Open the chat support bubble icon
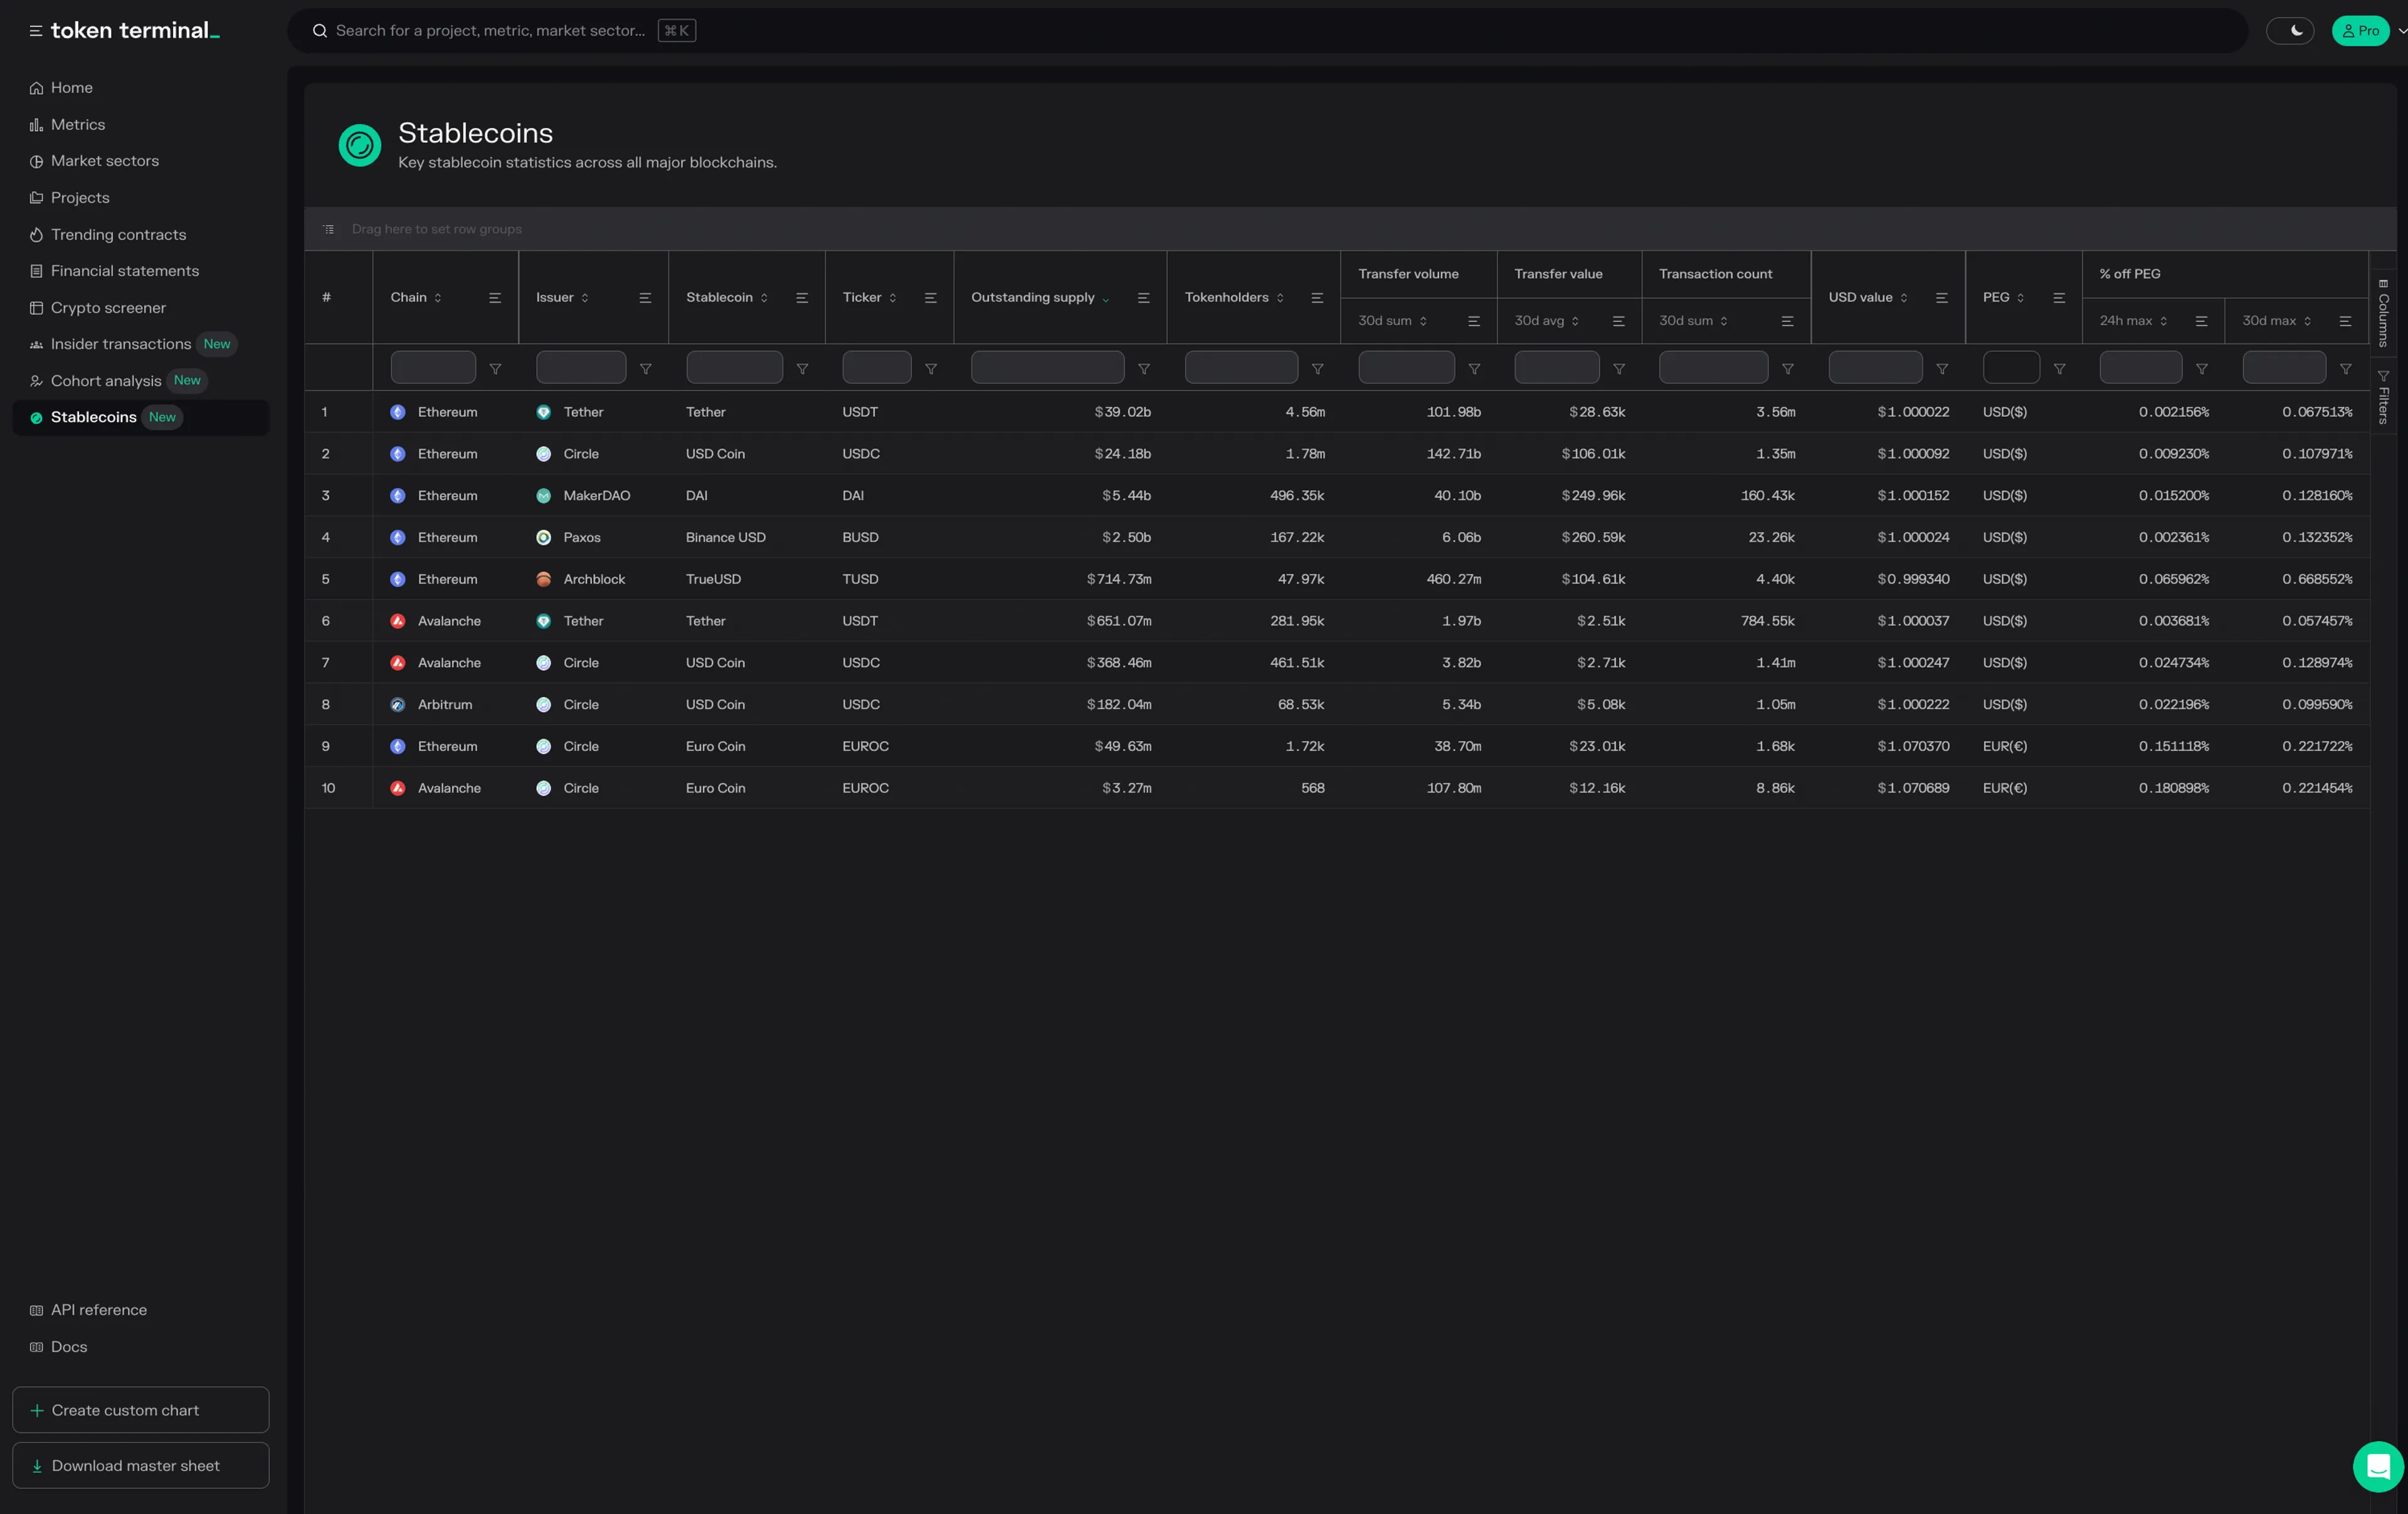2408x1514 pixels. coord(2378,1466)
